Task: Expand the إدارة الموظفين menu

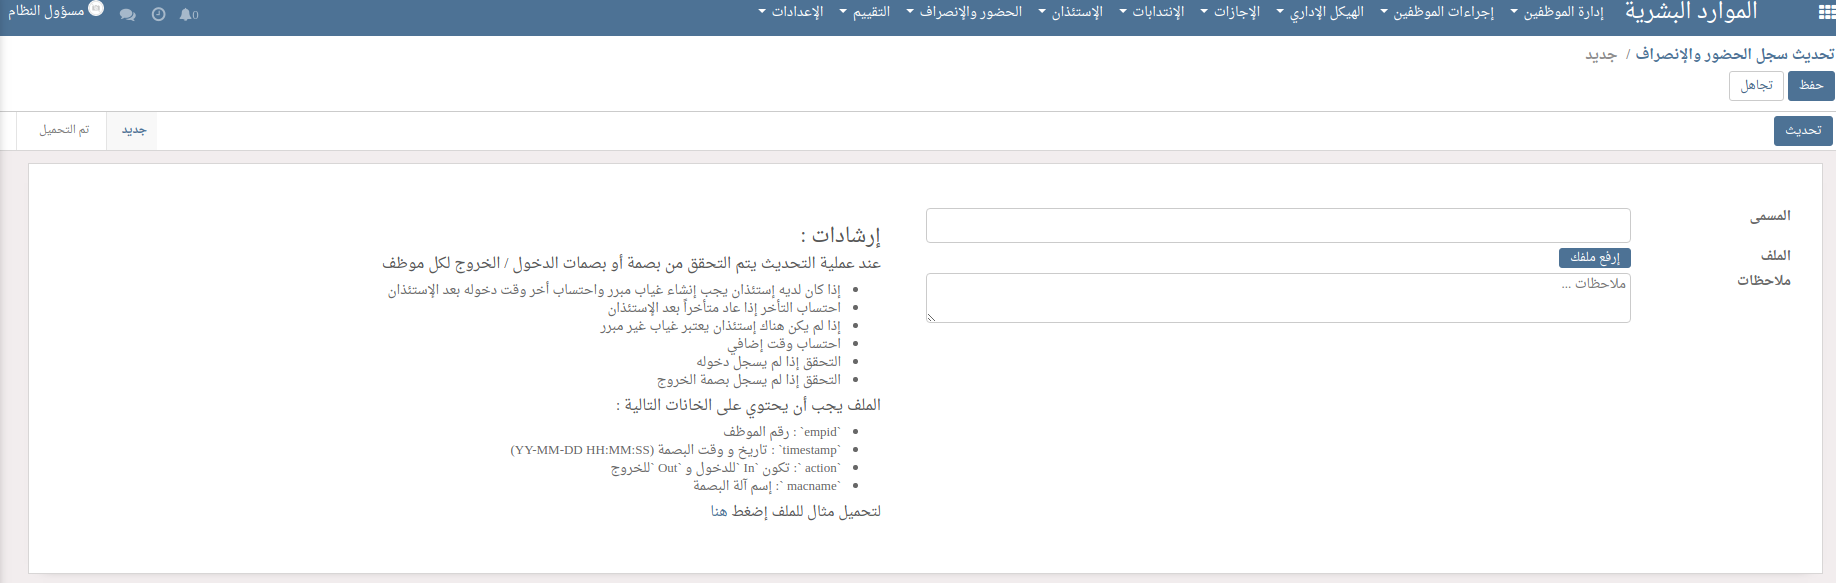Action: tap(1556, 12)
